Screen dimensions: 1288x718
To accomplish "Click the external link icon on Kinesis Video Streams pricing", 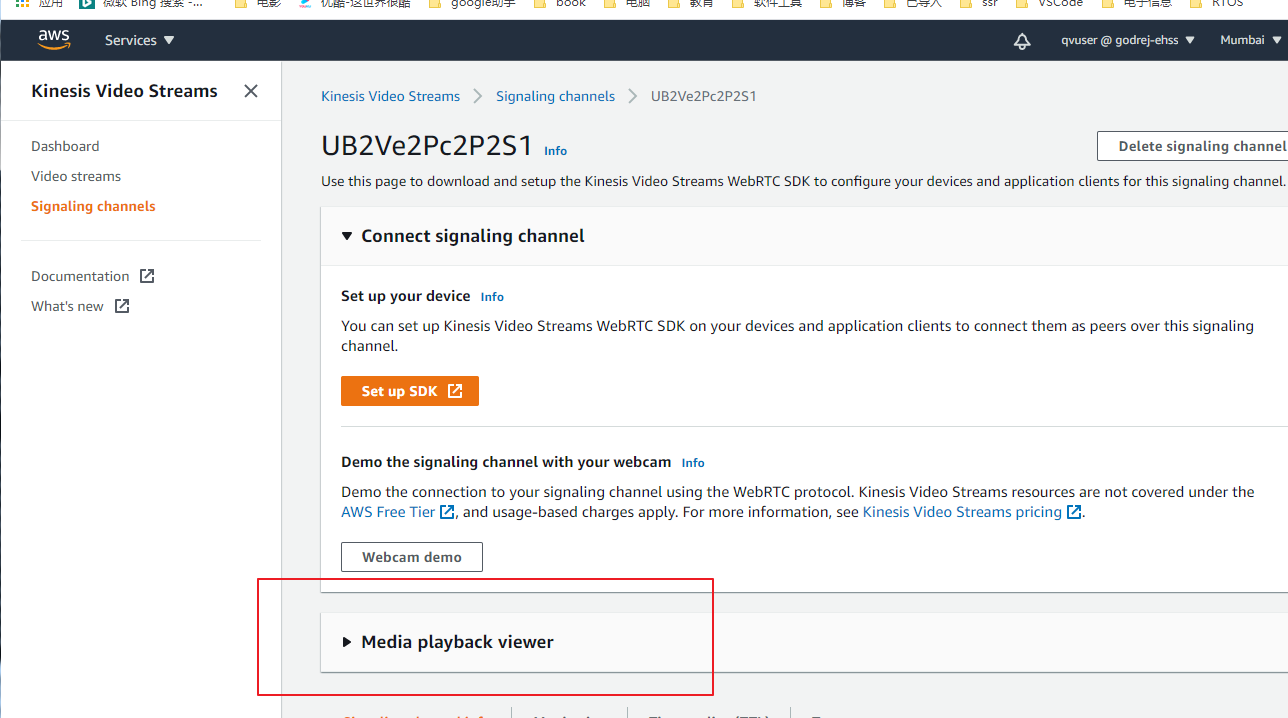I will pyautogui.click(x=1074, y=511).
